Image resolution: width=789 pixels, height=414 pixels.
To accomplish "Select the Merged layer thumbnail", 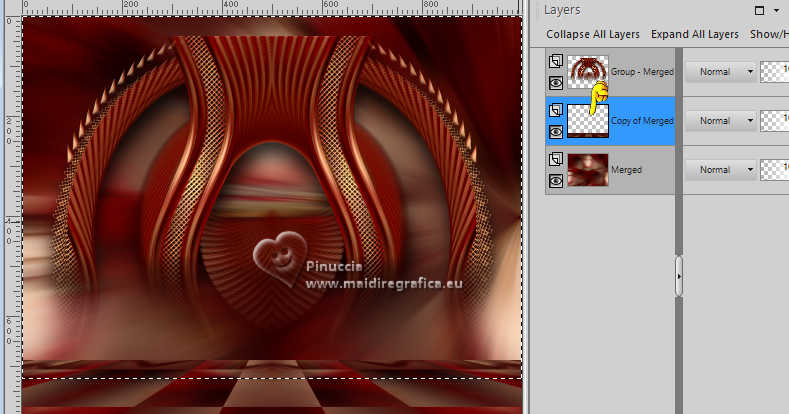I will coord(588,170).
